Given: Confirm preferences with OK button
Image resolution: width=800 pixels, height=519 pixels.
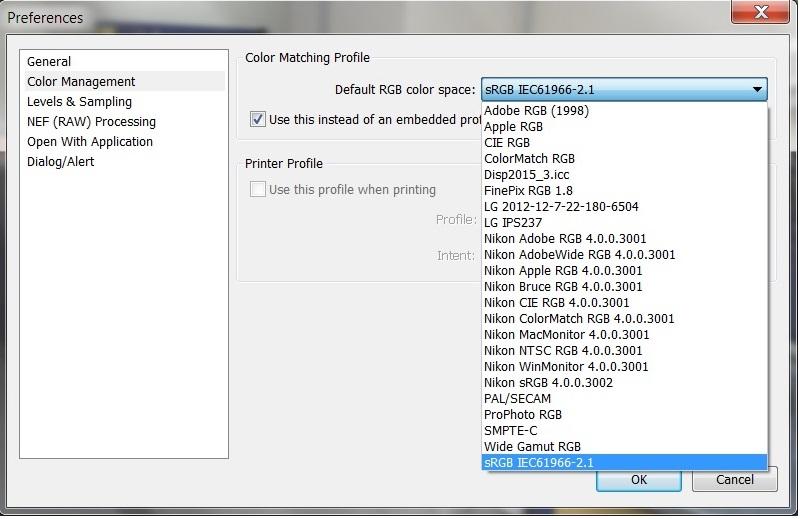Looking at the screenshot, I should click(639, 480).
